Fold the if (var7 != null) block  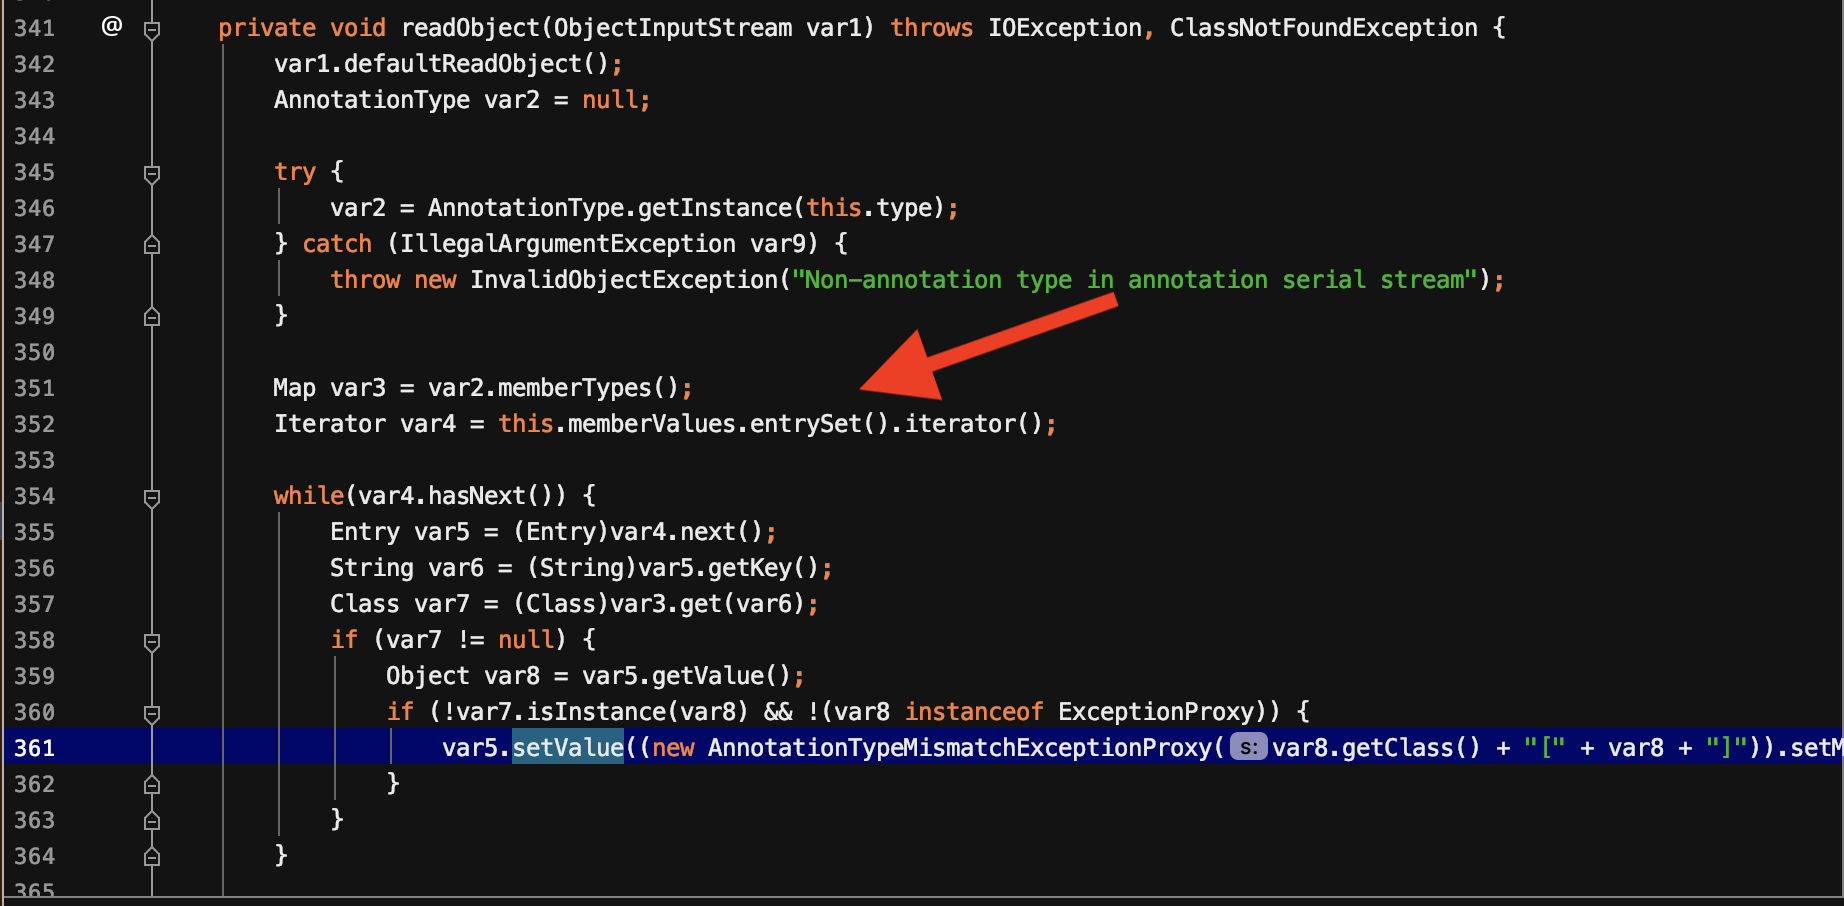click(x=152, y=641)
